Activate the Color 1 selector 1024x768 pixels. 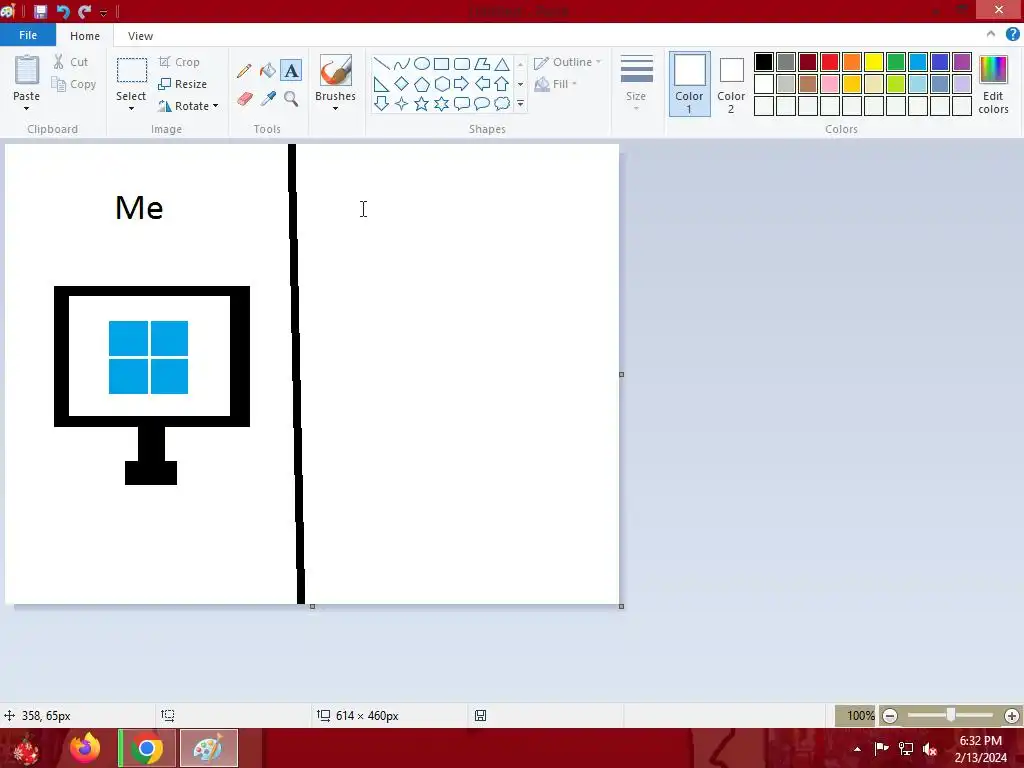click(x=690, y=84)
